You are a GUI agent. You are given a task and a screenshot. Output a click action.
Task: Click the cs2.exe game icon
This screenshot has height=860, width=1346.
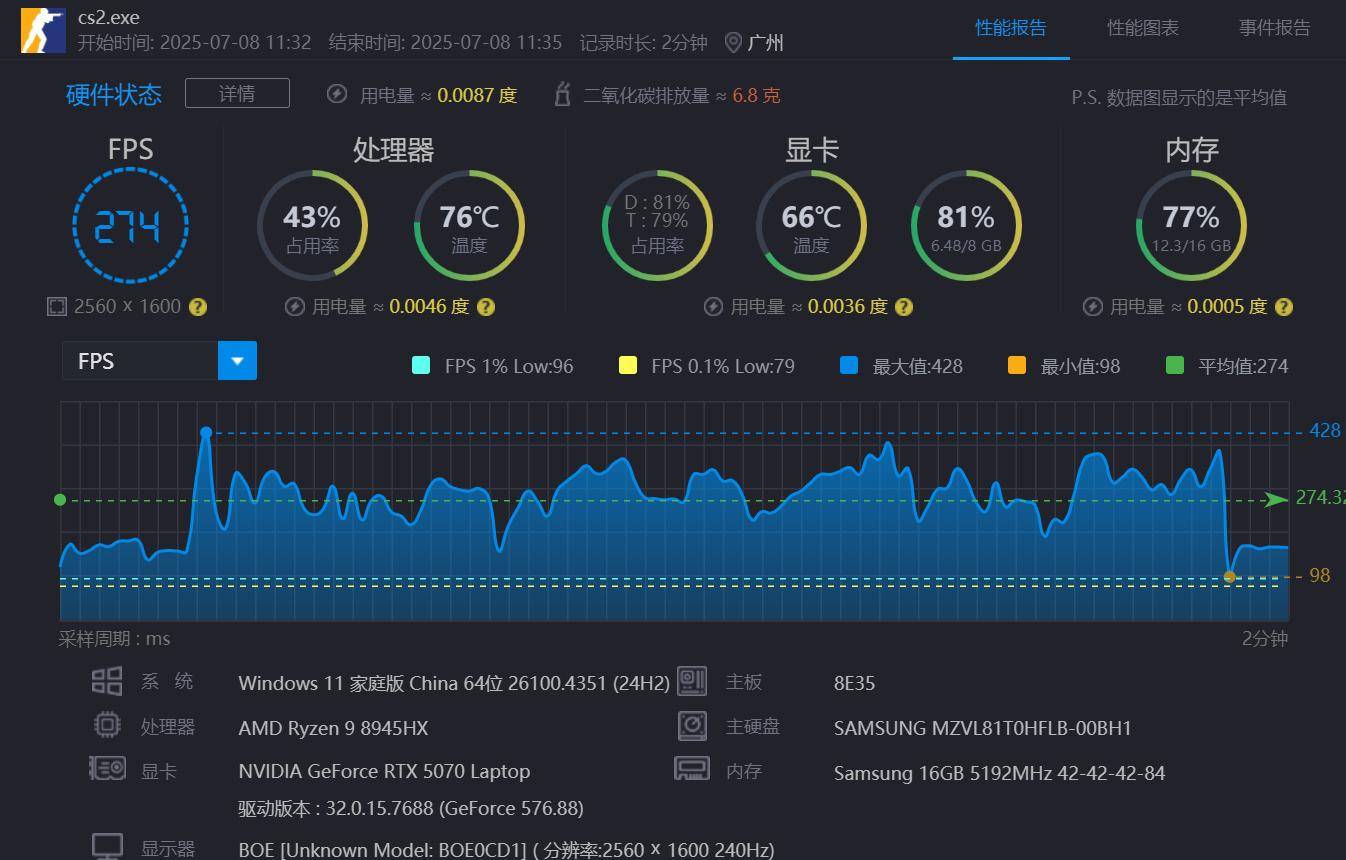click(x=44, y=30)
